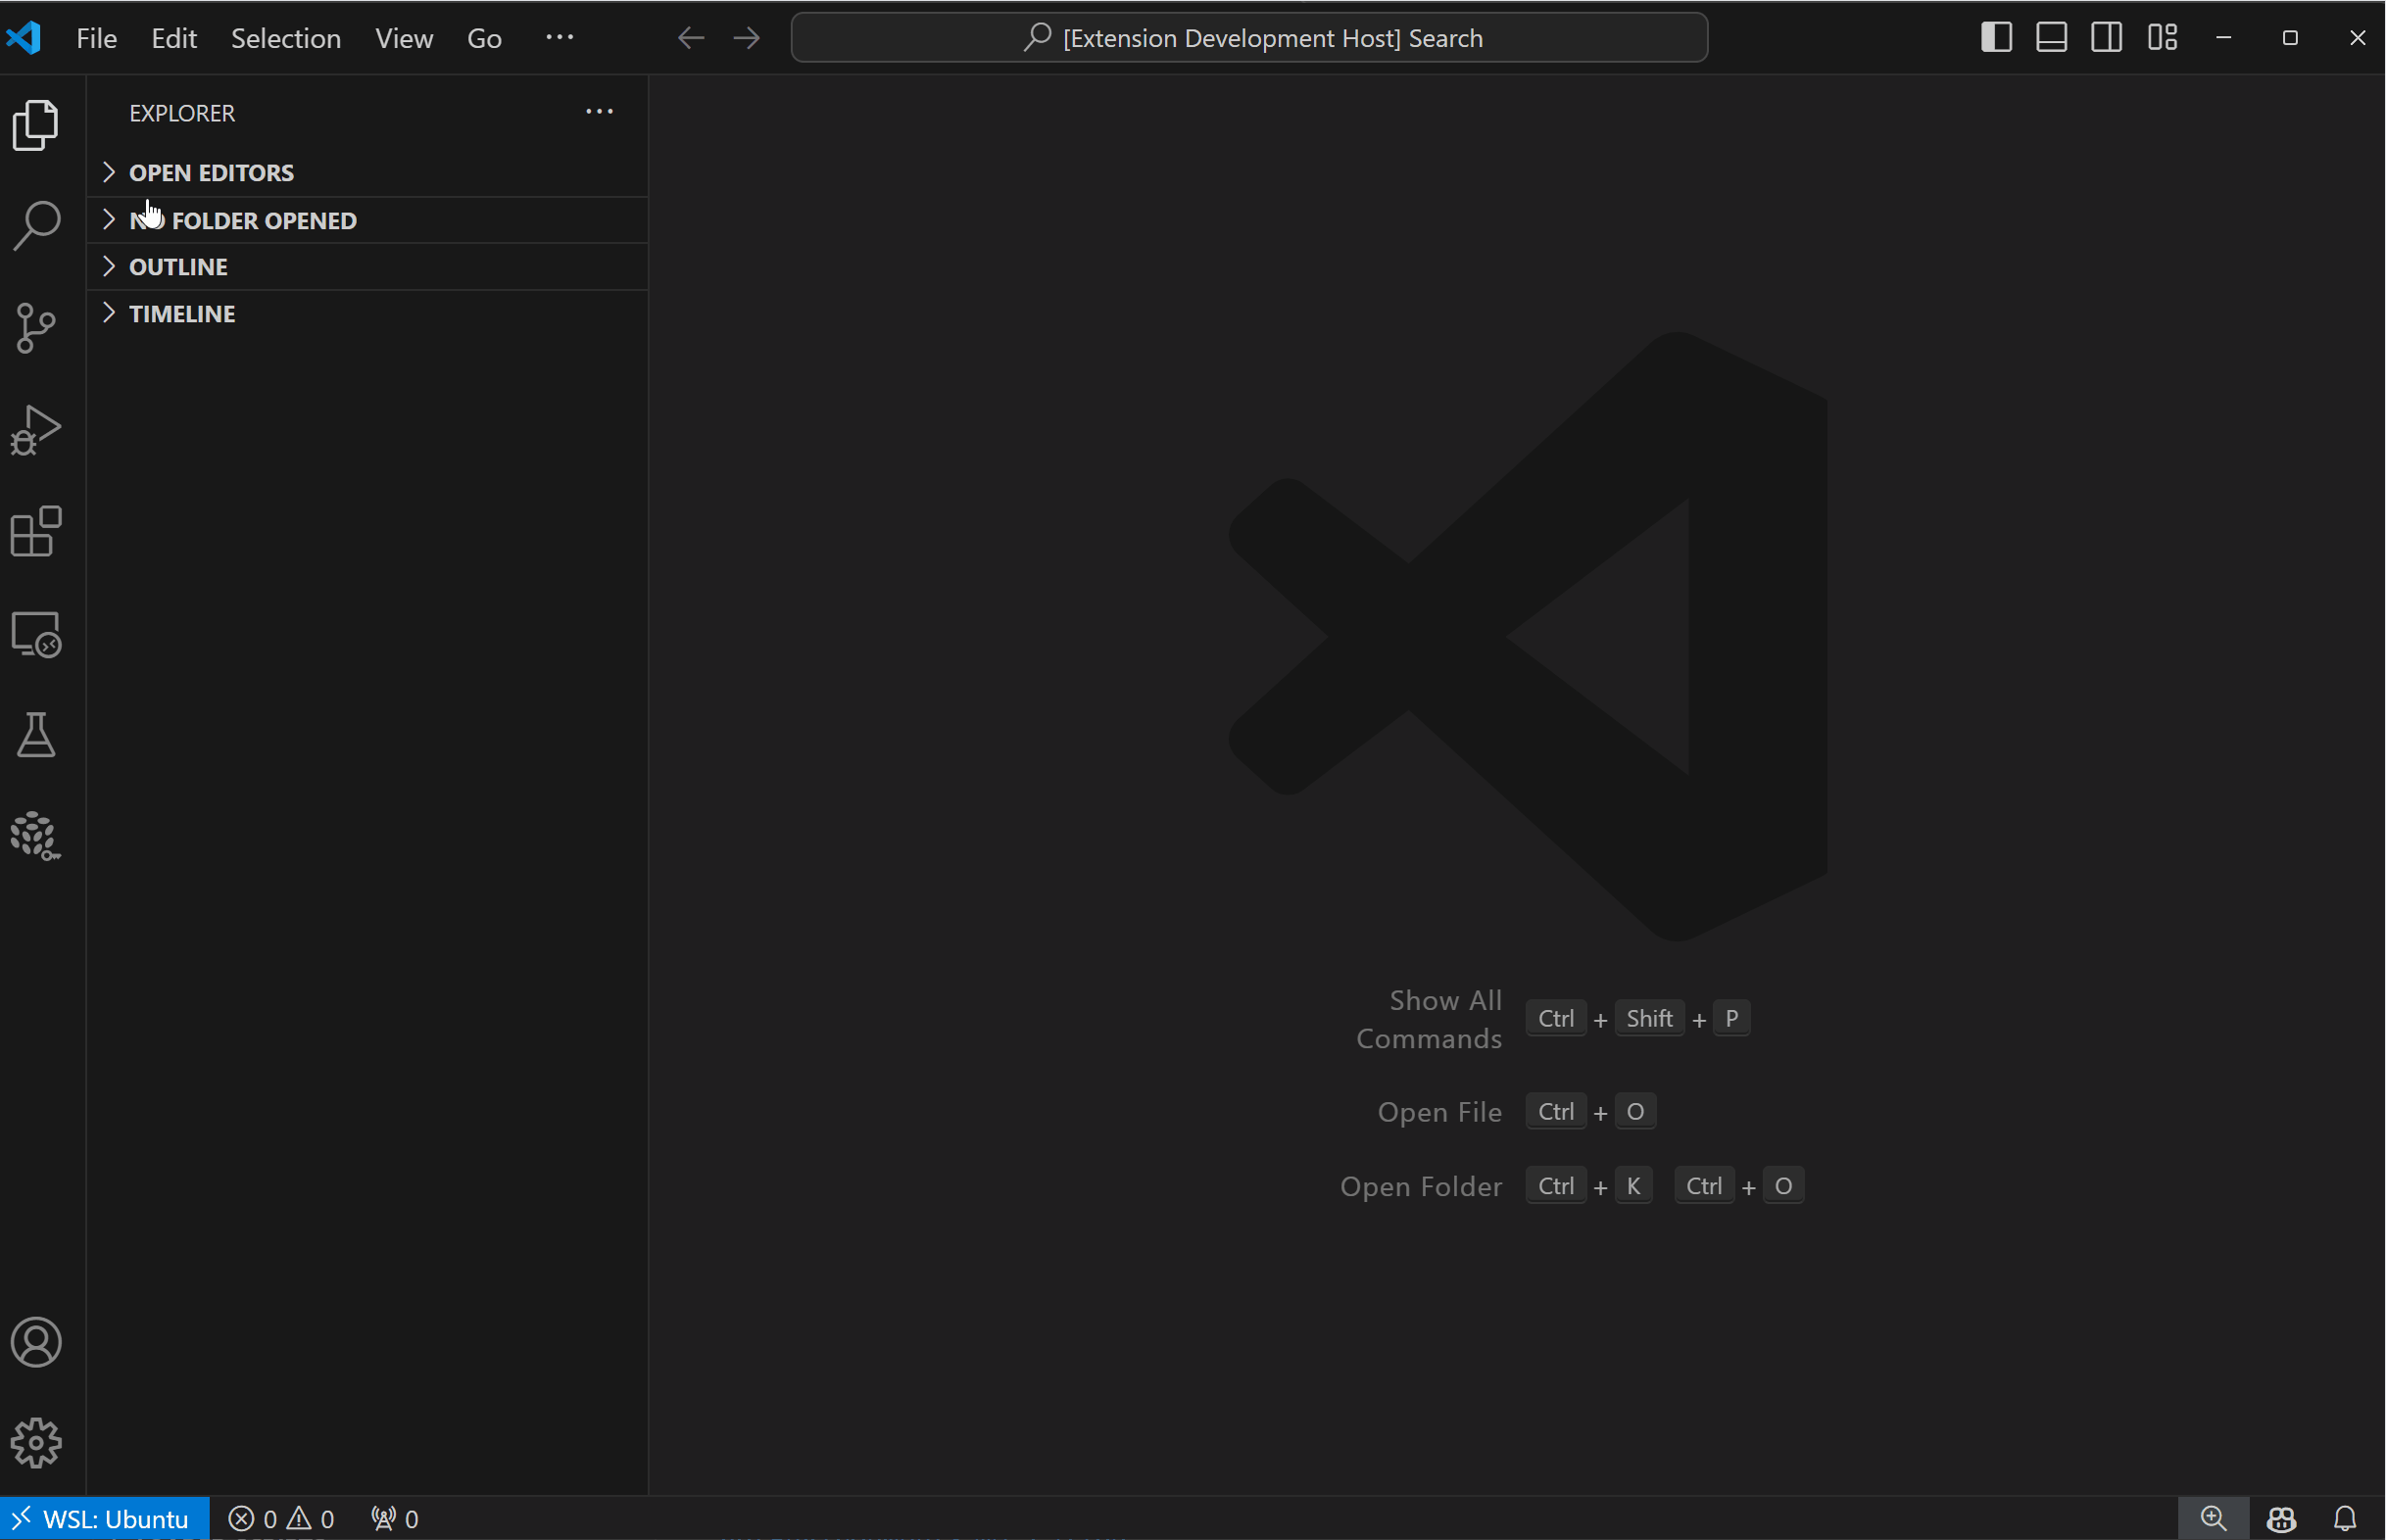Open the dotted-sphere extension view icon
The height and width of the screenshot is (1540, 2386).
click(x=36, y=836)
